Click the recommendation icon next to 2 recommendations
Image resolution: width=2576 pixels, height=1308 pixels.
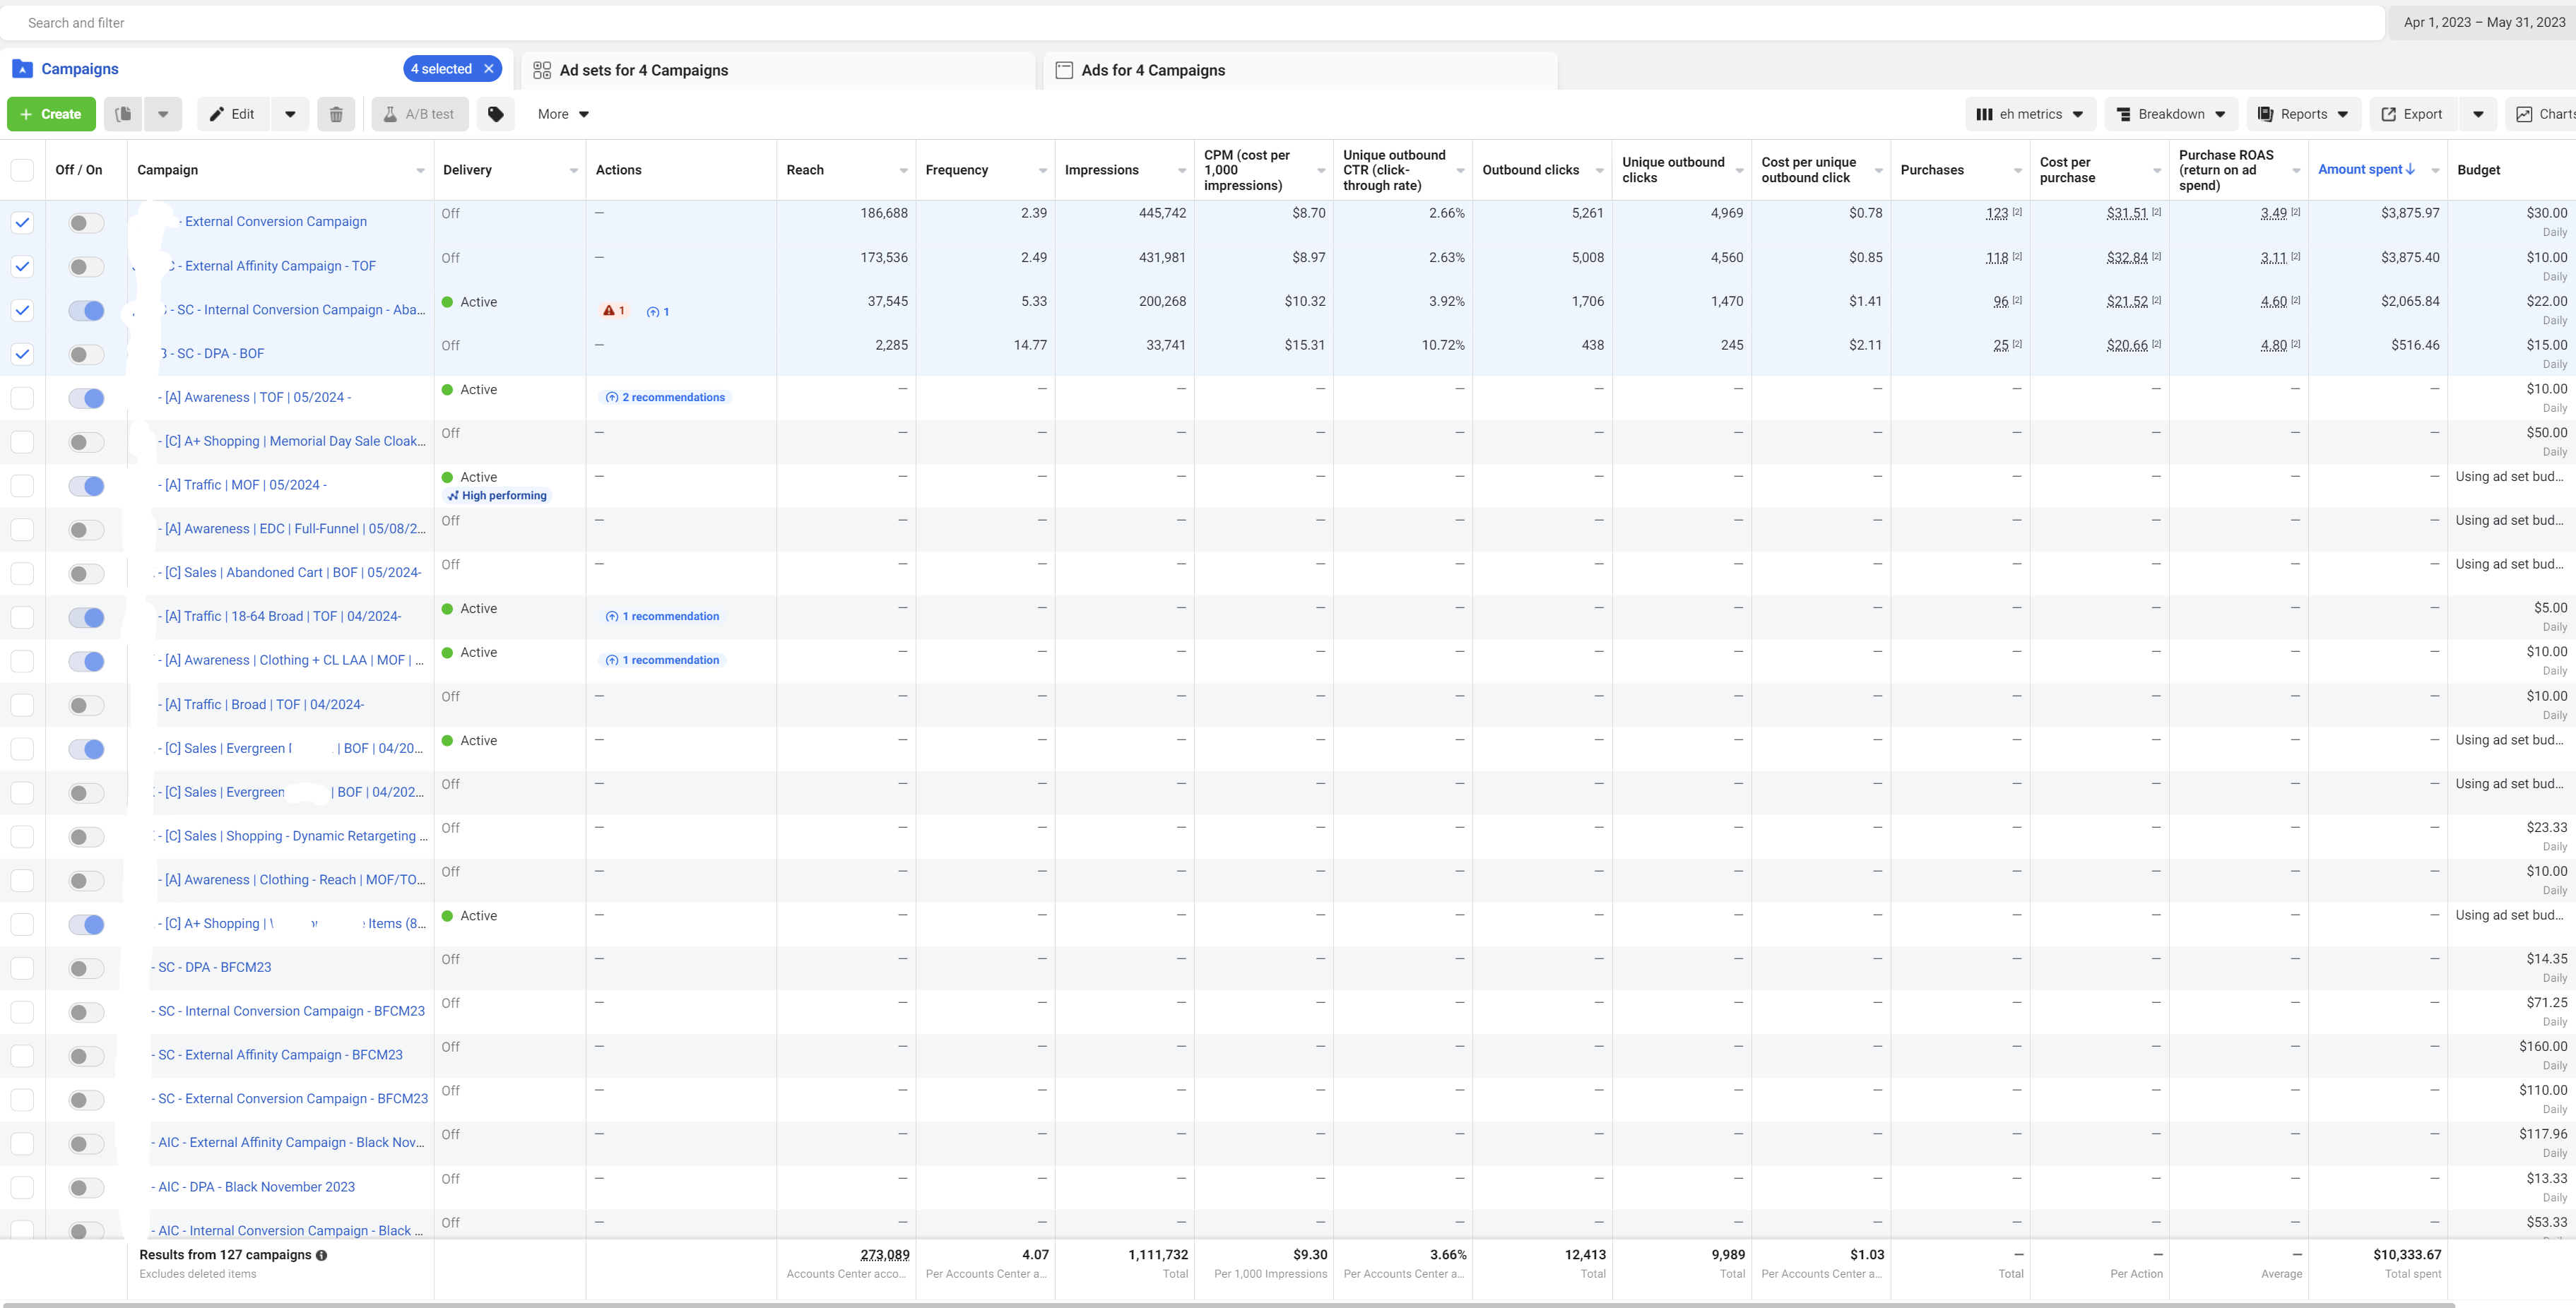tap(612, 398)
